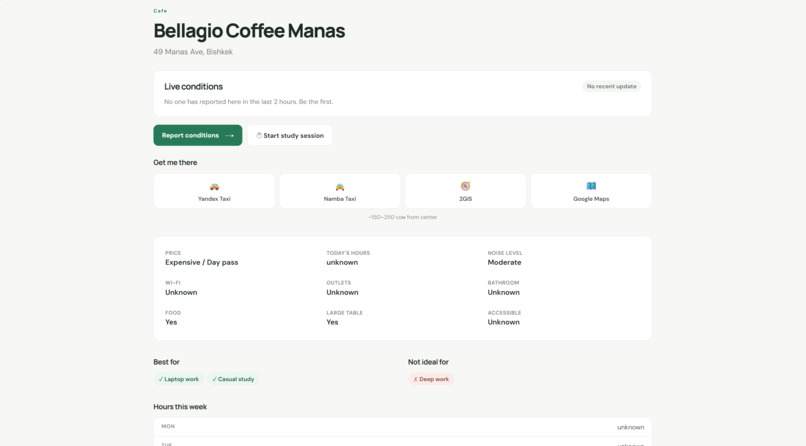Click the Deep work tag
The width and height of the screenshot is (806, 446).
[431, 379]
